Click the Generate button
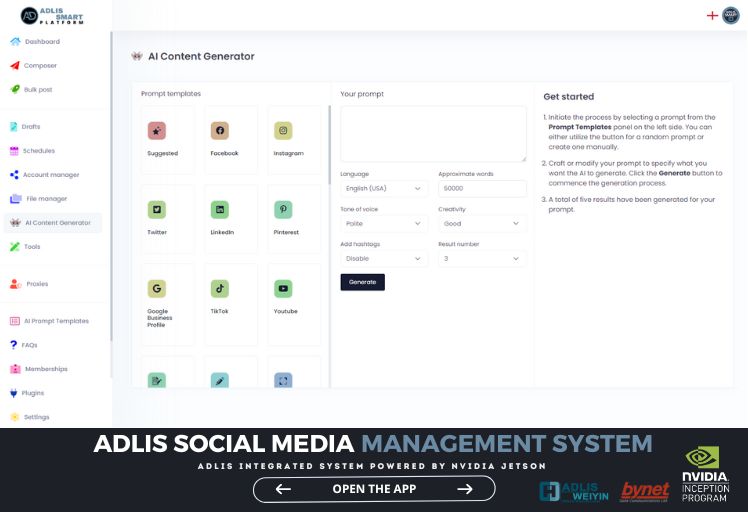 (x=362, y=282)
